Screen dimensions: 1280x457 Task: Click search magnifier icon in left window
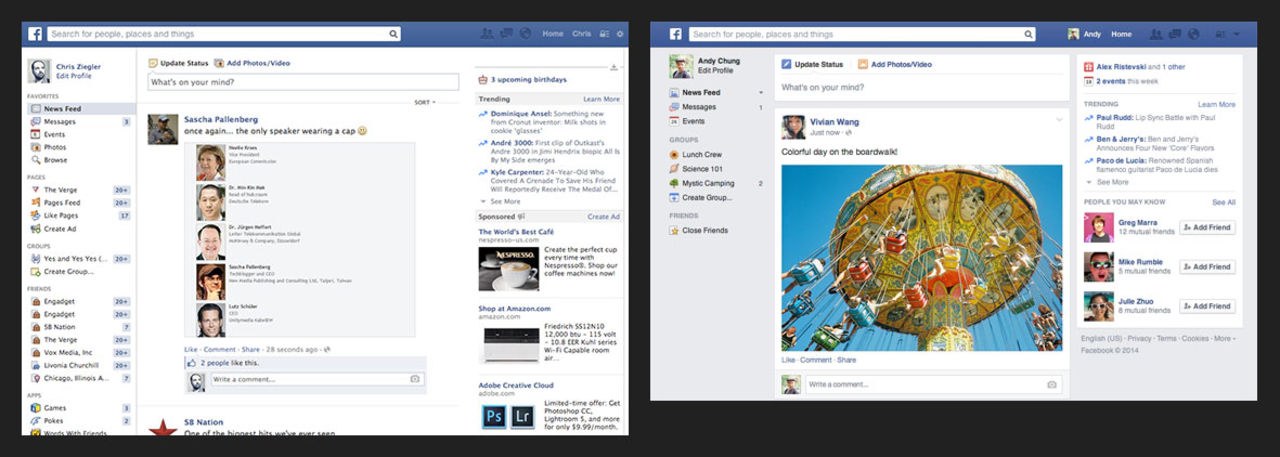tap(394, 34)
